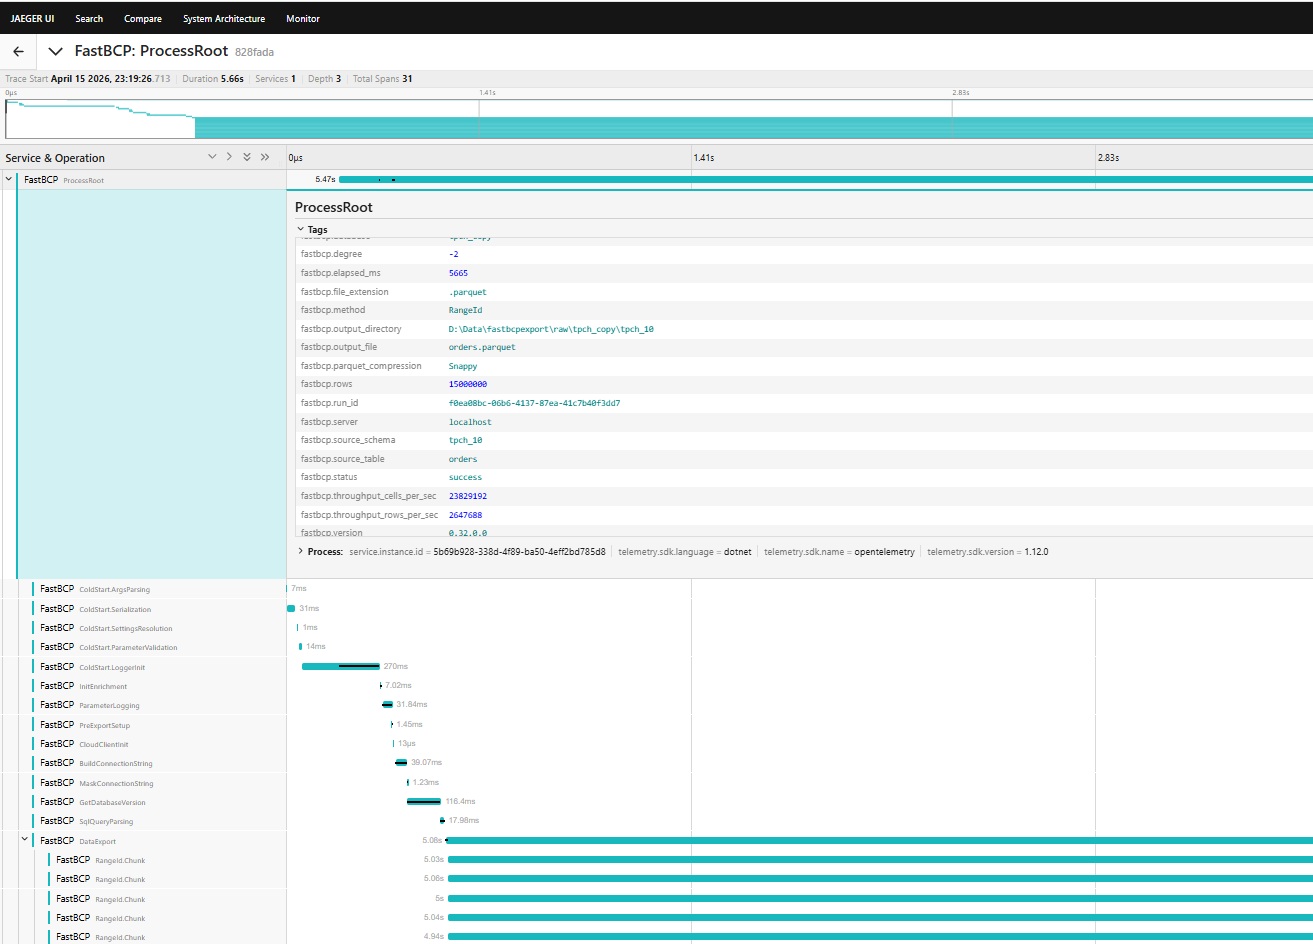Click the RangeId.Chunk bar labeled 4.94s

tap(880, 936)
